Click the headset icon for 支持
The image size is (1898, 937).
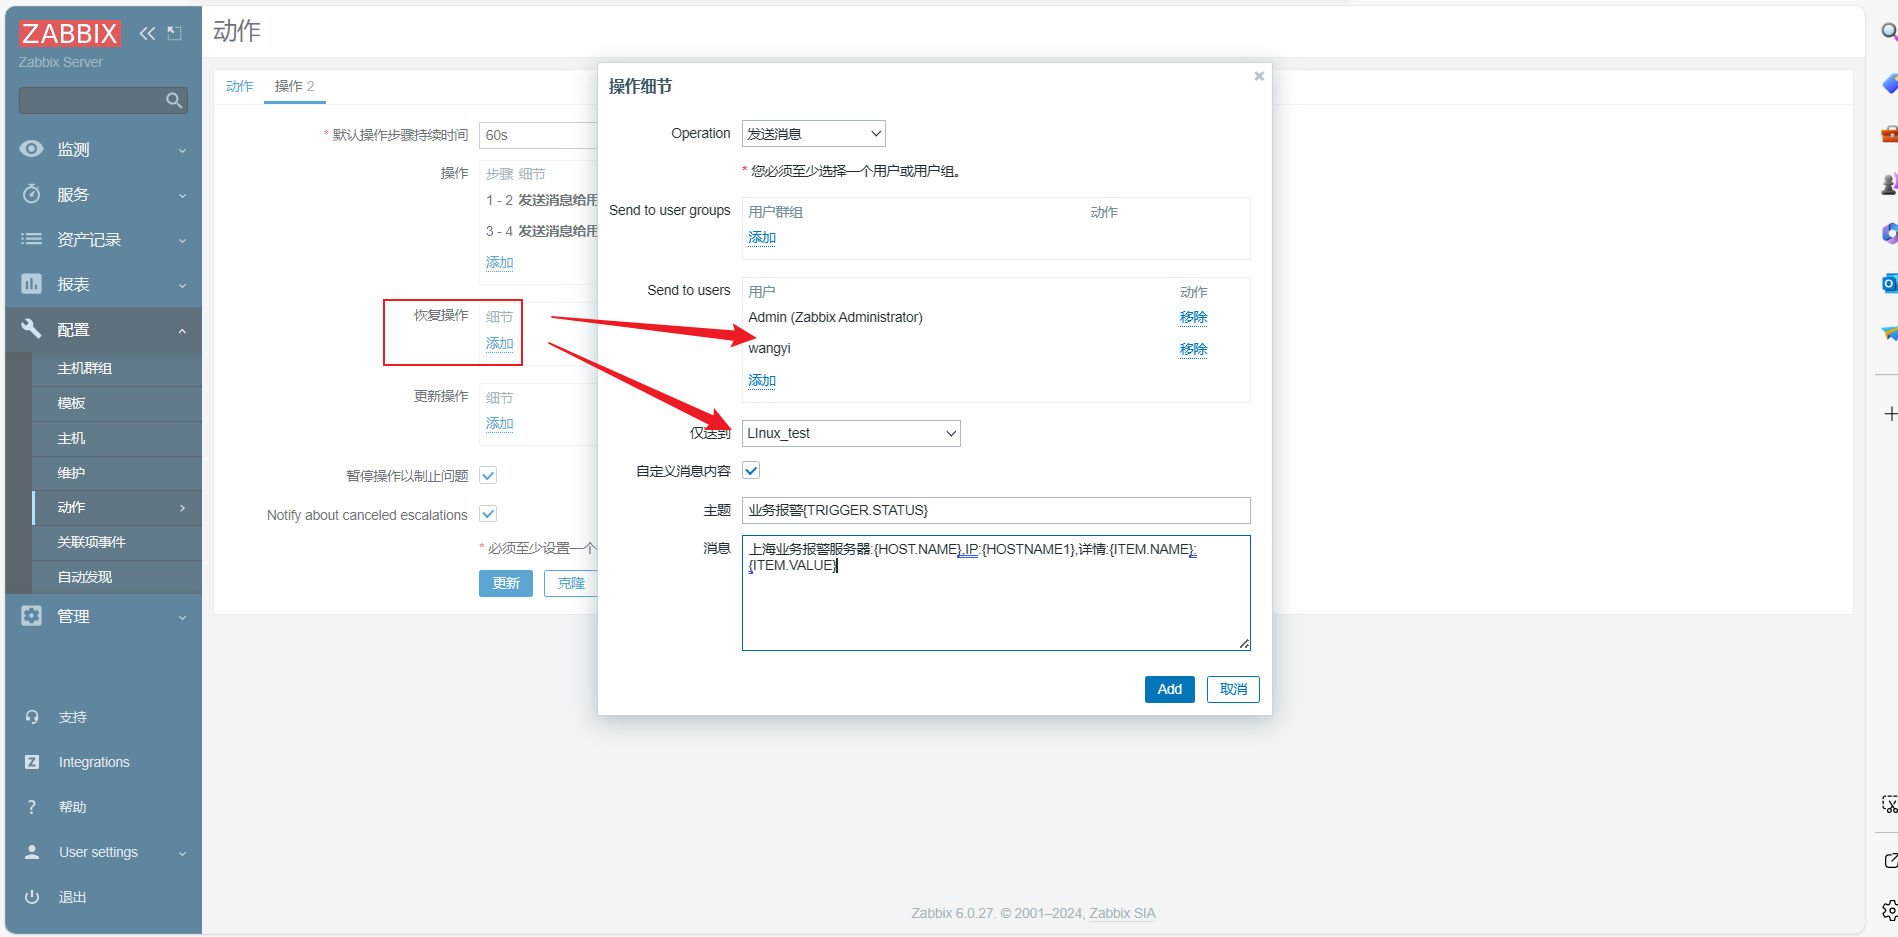click(x=32, y=717)
